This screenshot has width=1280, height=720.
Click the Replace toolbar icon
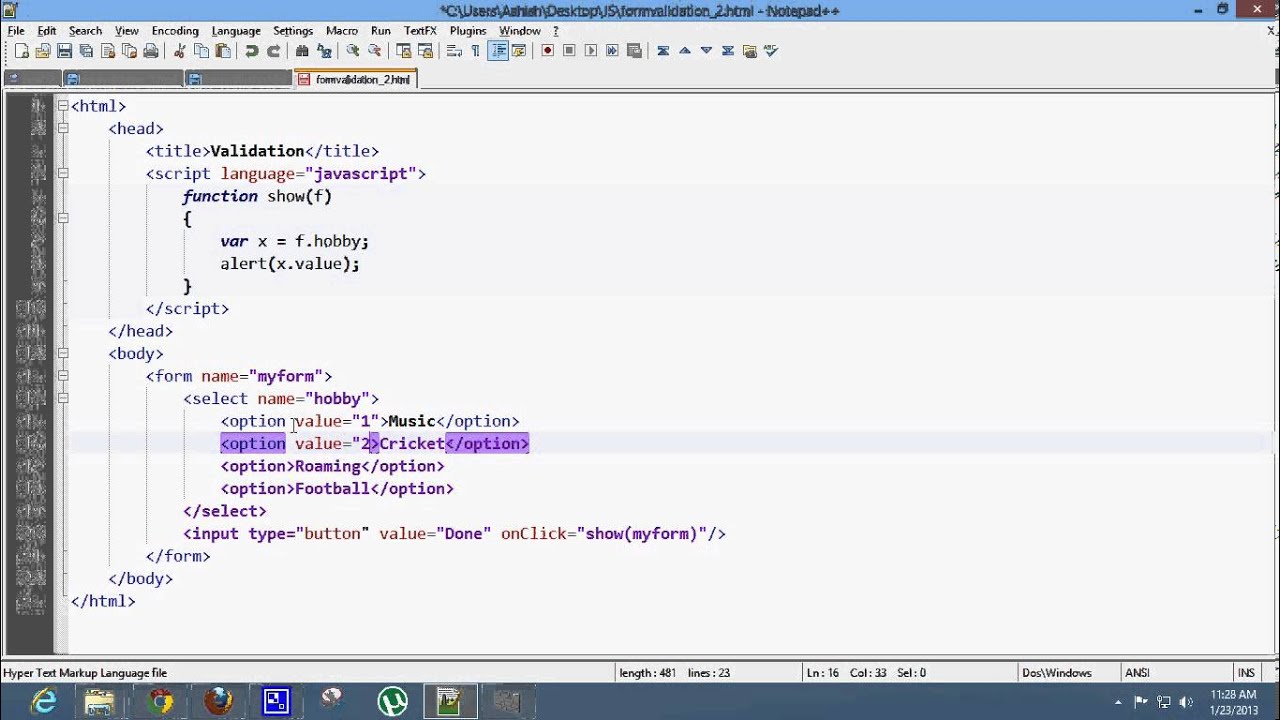324,51
